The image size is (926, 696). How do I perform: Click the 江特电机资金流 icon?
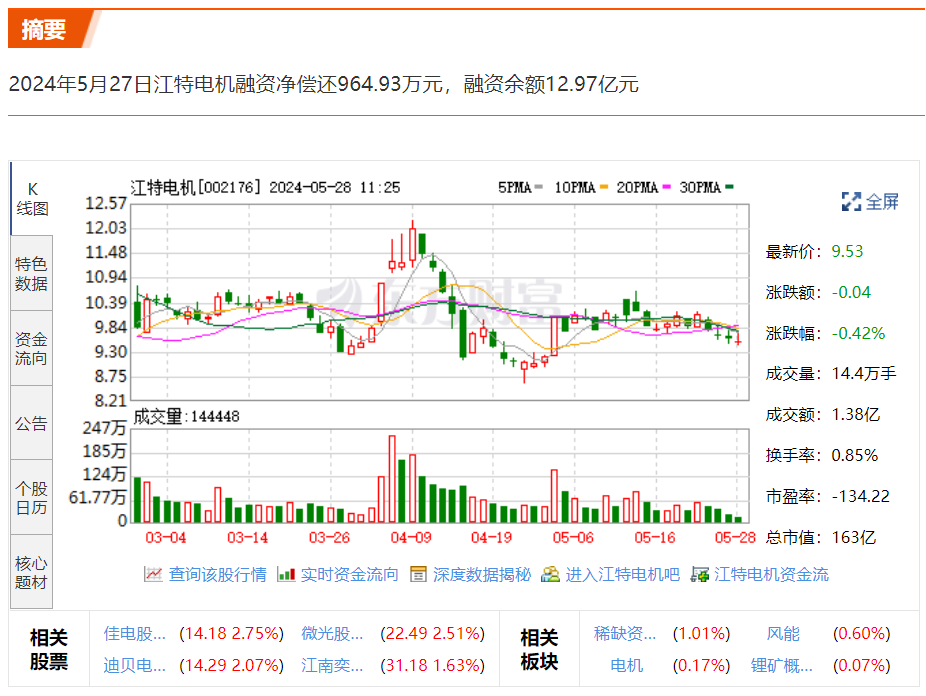click(700, 574)
